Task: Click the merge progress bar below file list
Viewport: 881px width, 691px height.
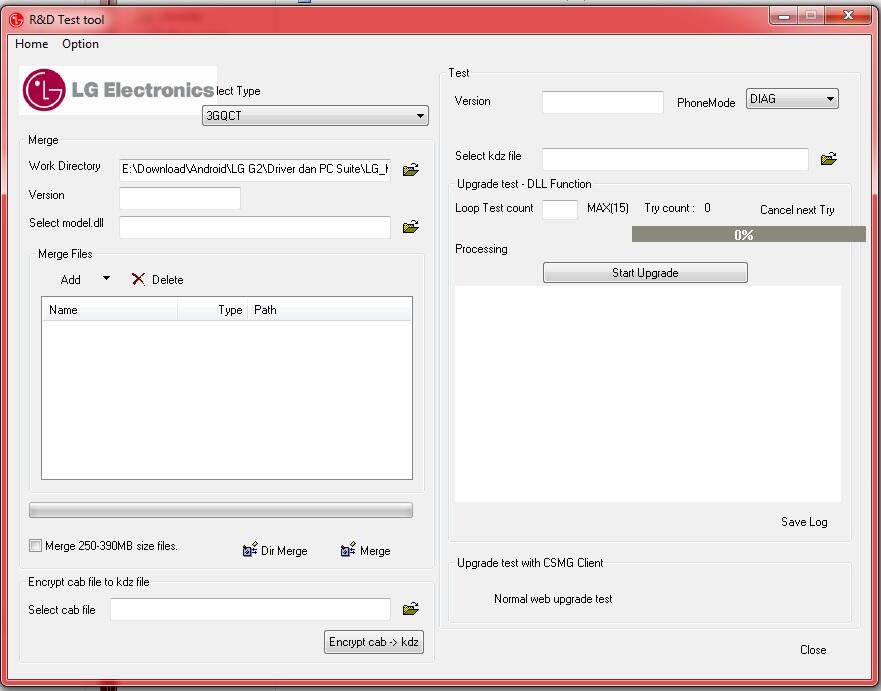Action: (221, 510)
